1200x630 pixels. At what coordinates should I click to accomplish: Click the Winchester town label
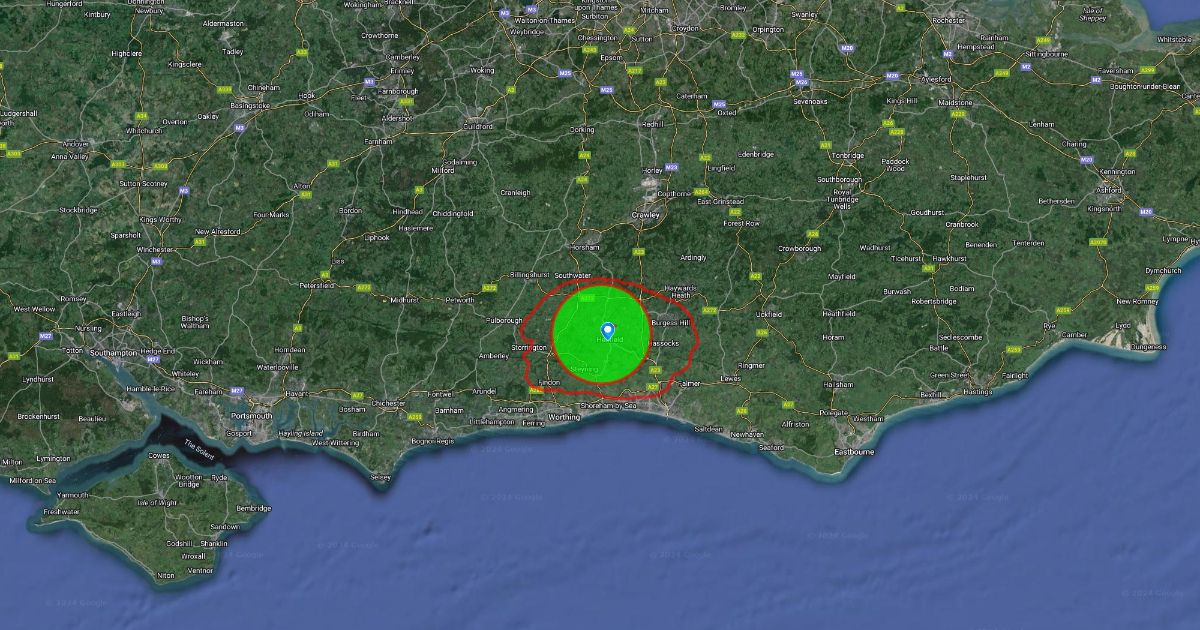[x=155, y=249]
